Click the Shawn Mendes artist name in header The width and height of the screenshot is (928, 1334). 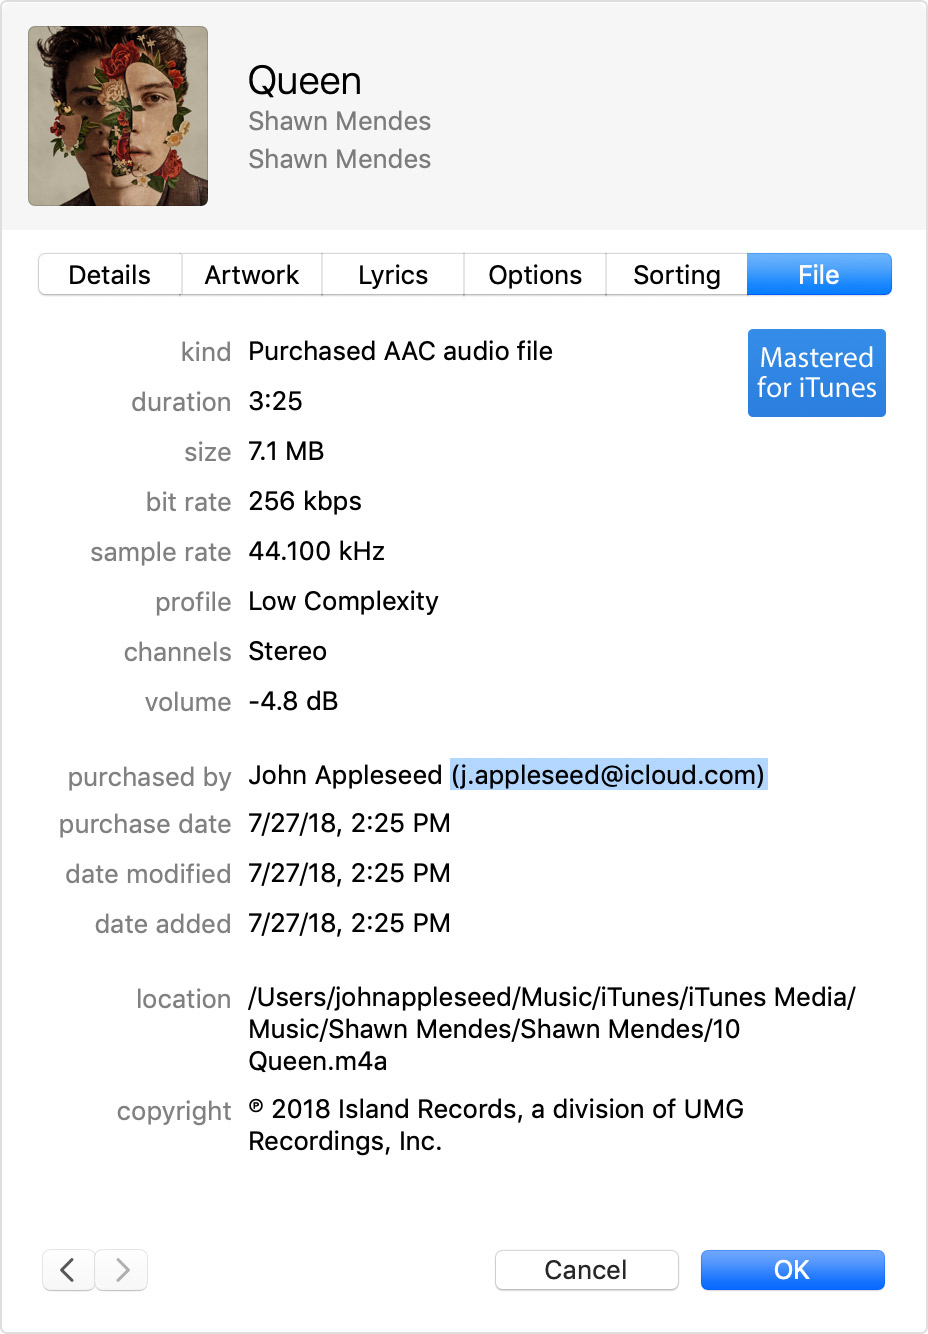339,121
